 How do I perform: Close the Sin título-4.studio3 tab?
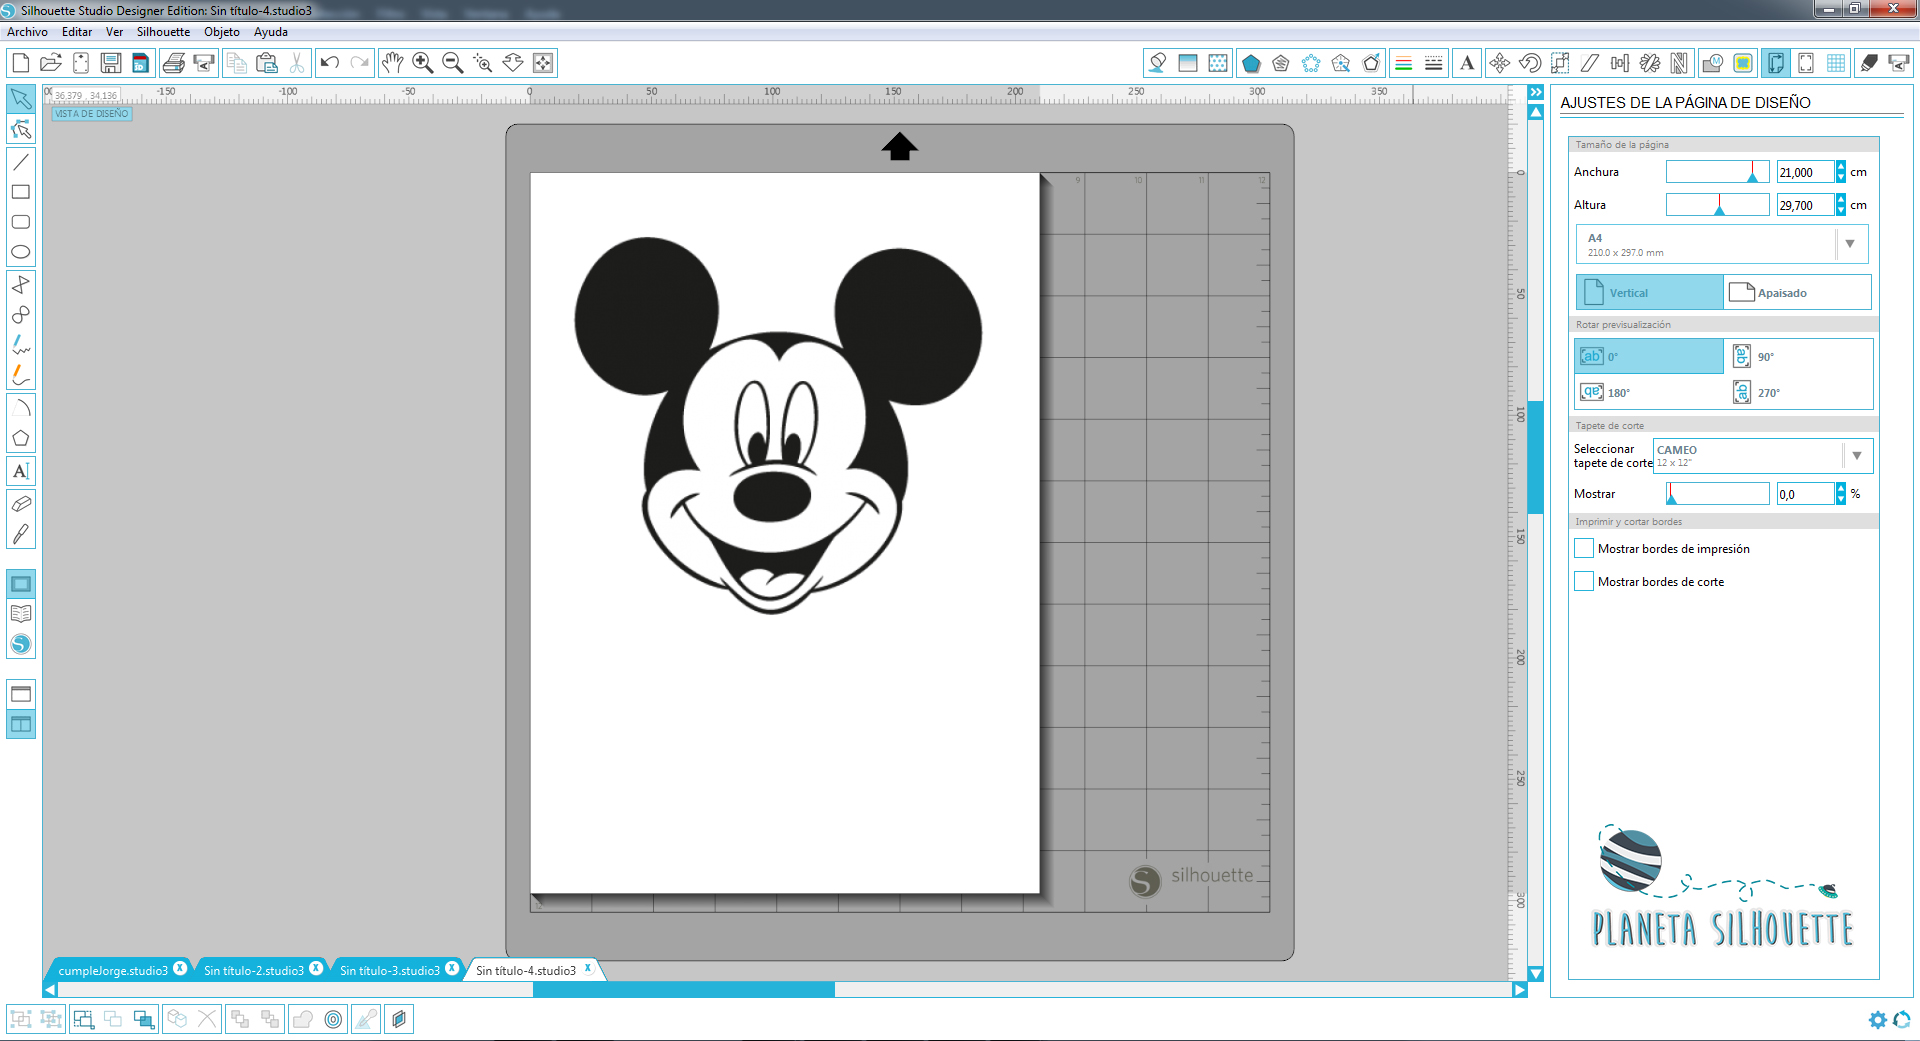point(588,968)
